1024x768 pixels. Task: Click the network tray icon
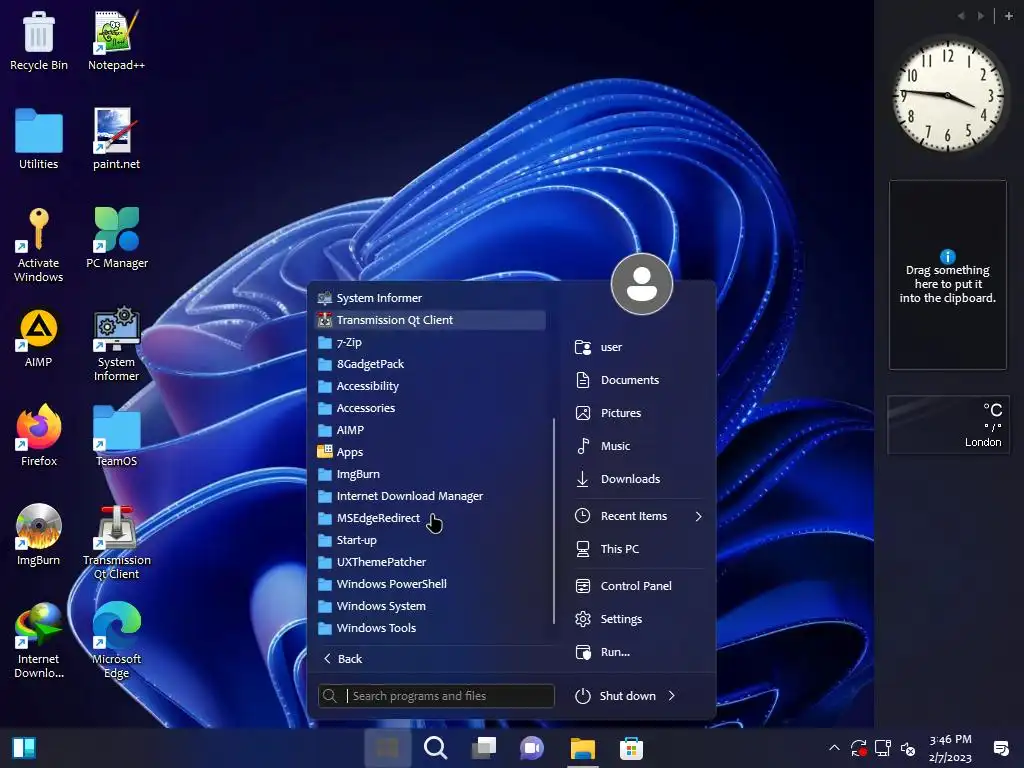click(883, 748)
